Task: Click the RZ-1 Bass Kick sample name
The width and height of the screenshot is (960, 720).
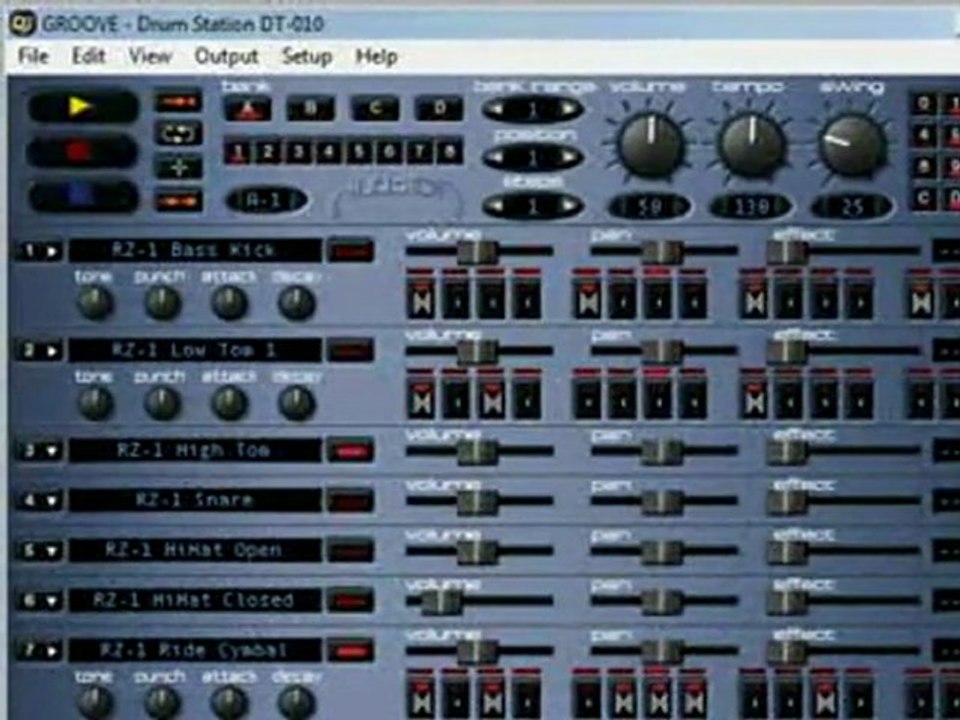Action: tap(195, 250)
